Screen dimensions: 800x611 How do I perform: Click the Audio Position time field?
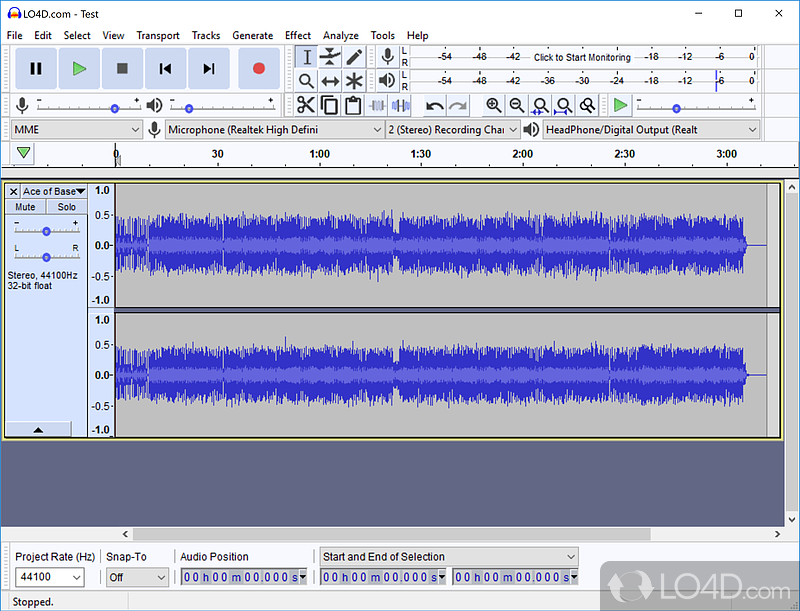tap(243, 577)
